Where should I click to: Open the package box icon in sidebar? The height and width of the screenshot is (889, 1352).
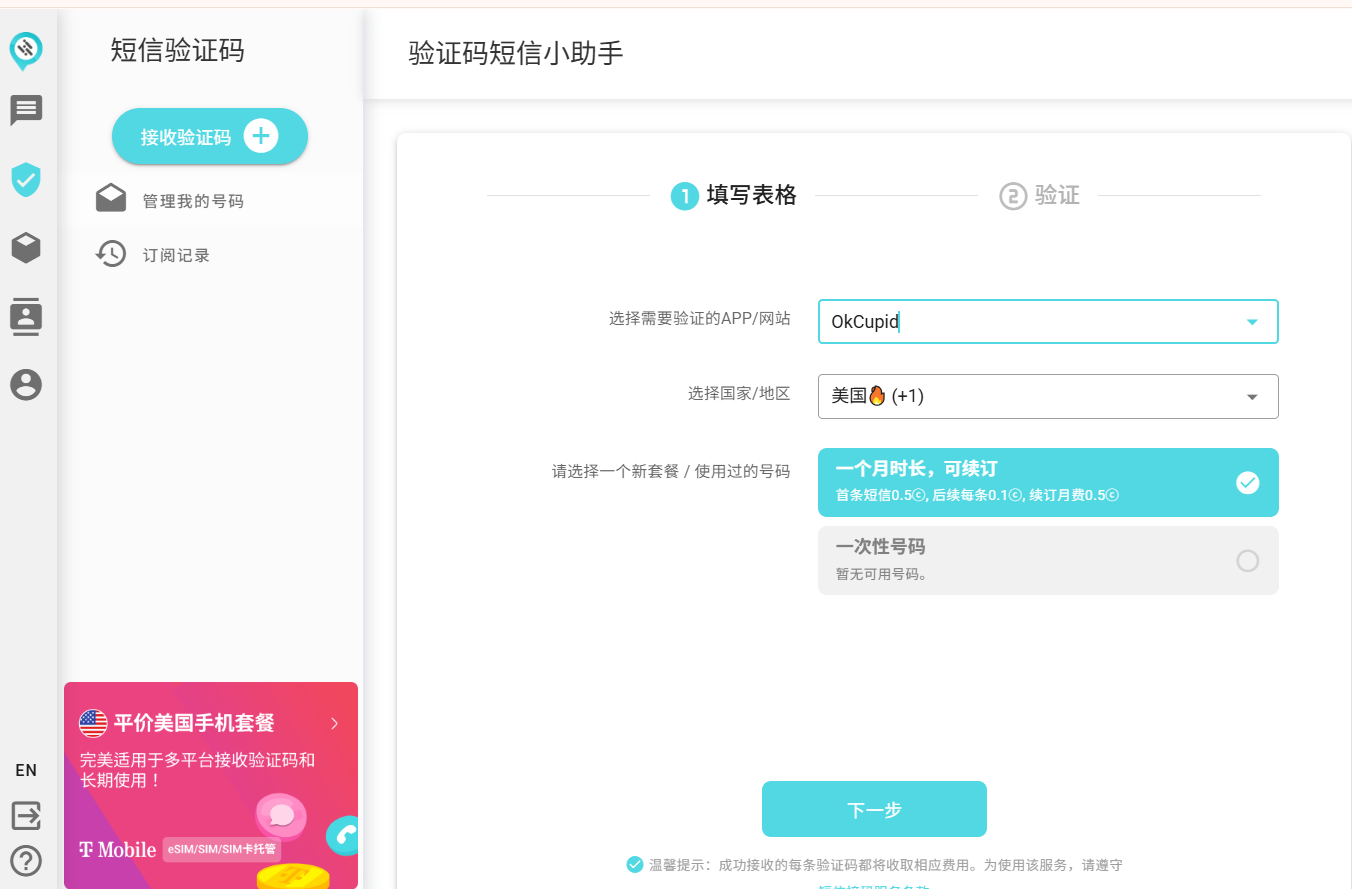pyautogui.click(x=26, y=248)
